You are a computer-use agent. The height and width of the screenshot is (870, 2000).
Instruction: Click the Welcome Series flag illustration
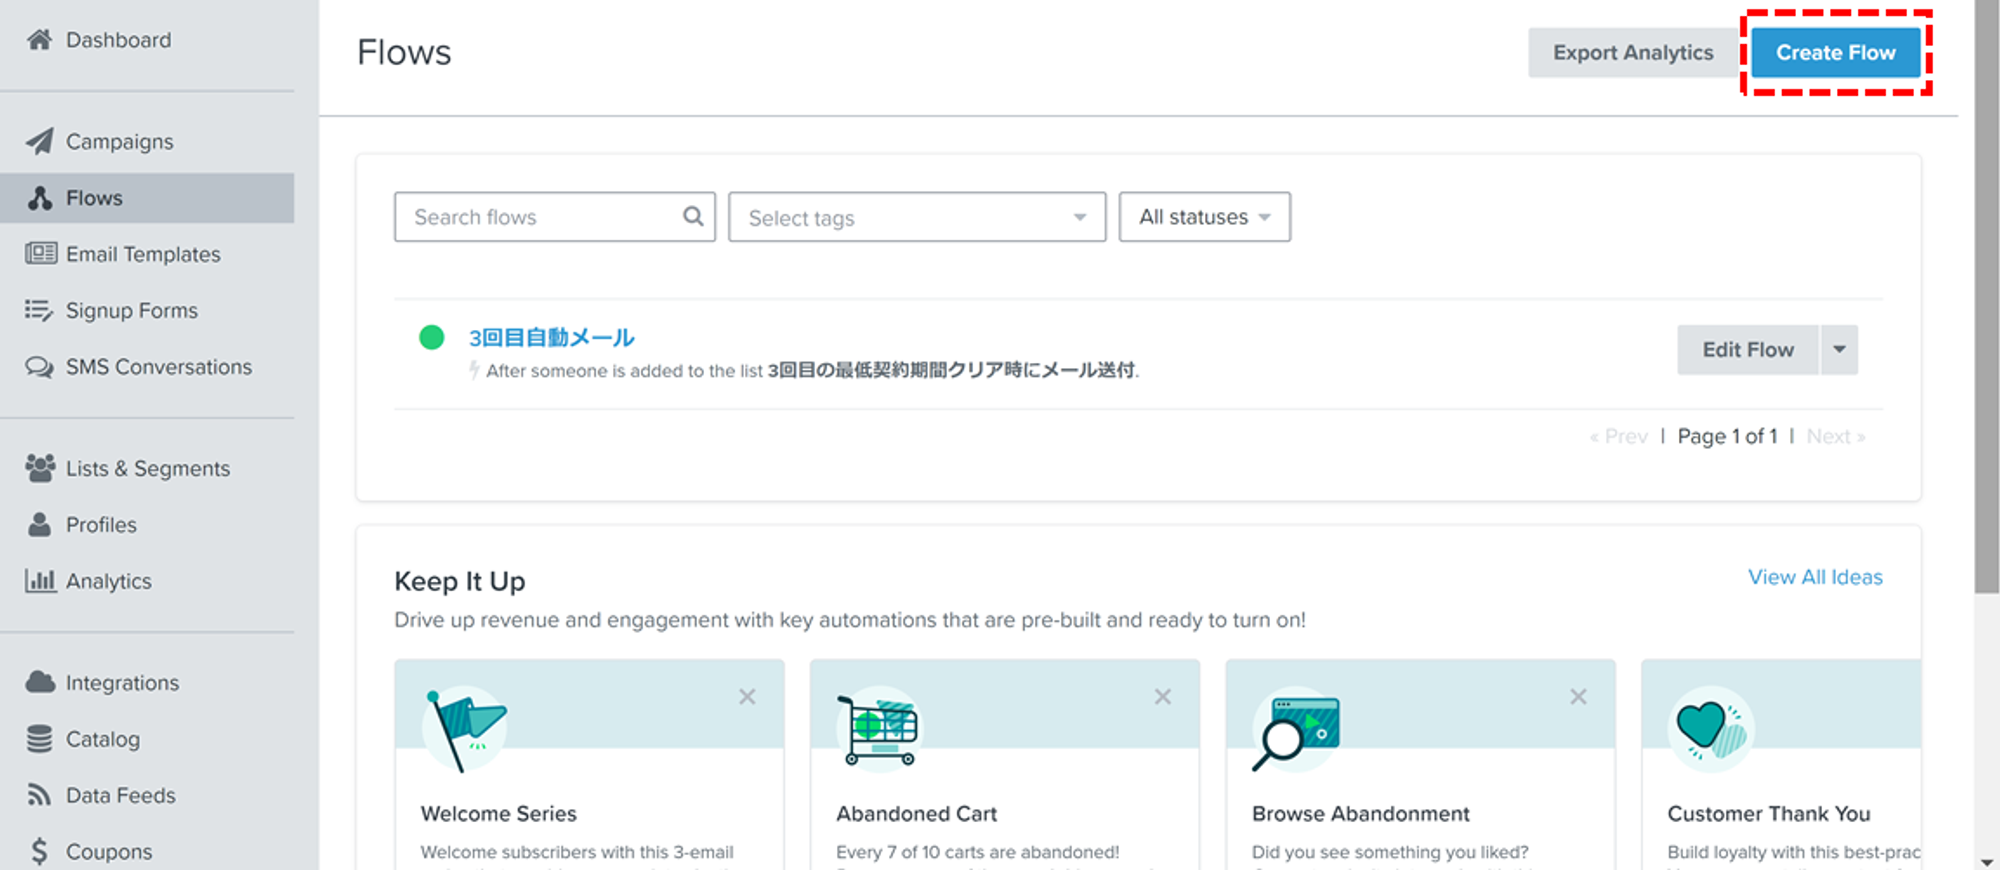464,729
